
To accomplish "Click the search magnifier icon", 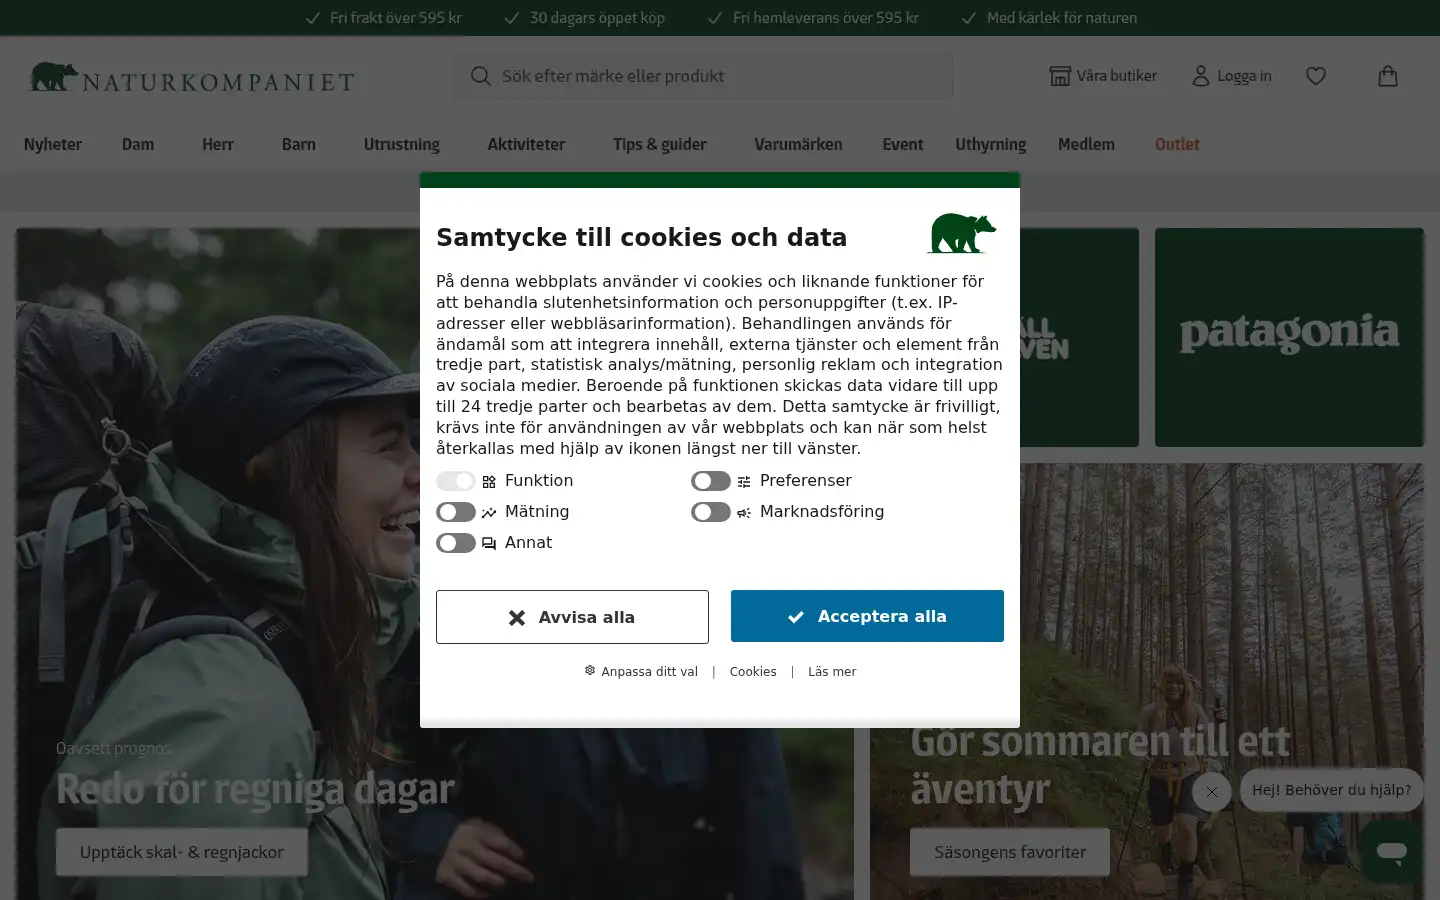I will coord(481,76).
